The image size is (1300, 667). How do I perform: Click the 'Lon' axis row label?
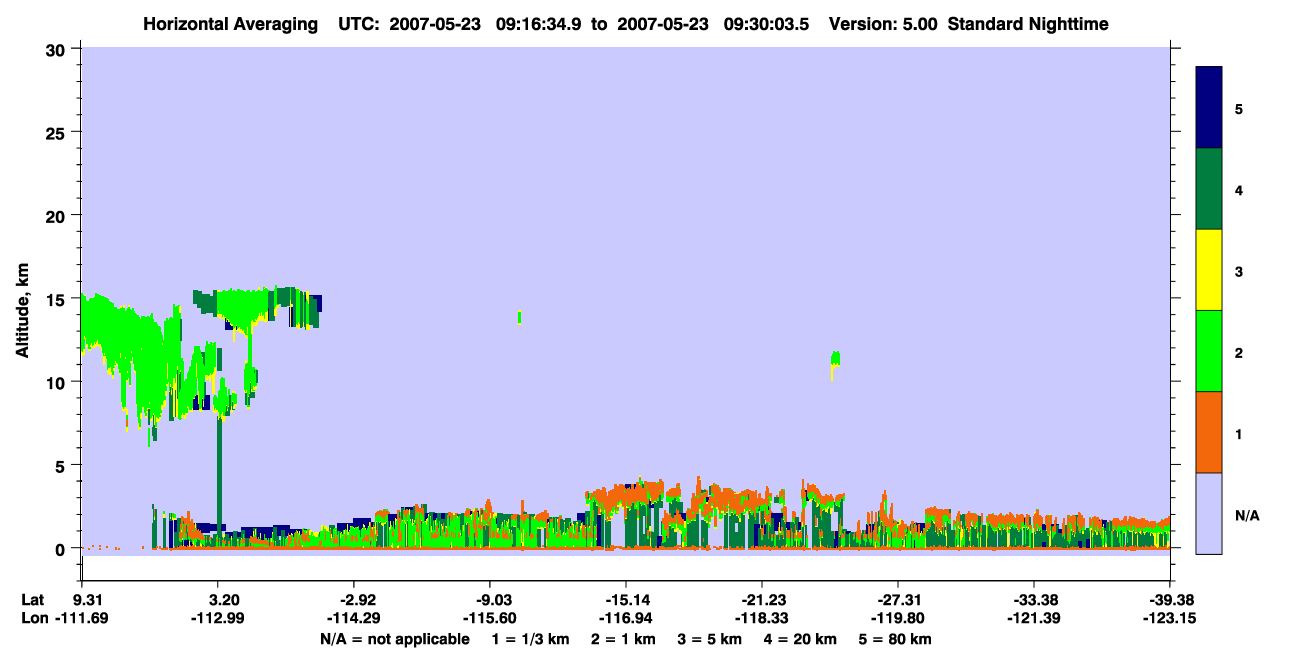[33, 619]
